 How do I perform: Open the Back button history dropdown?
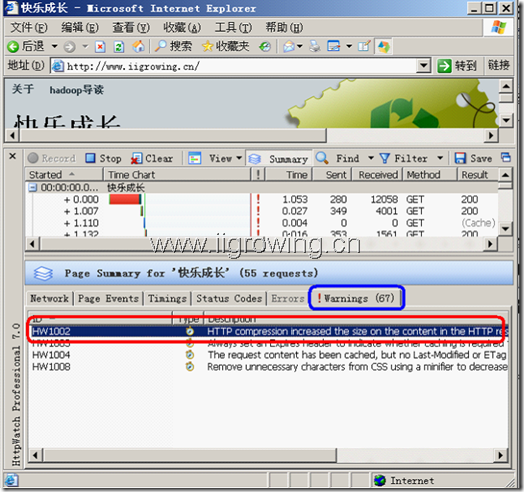[54, 46]
